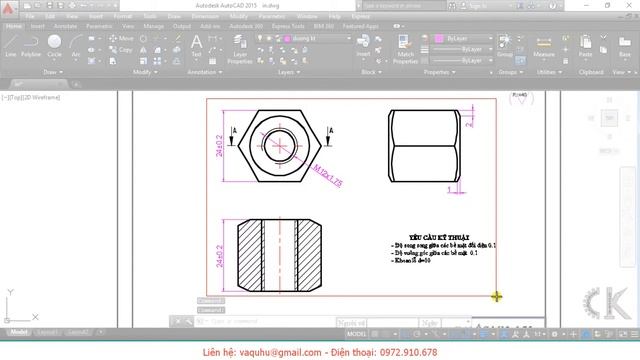Open the Dimension menu
This screenshot has height=360, width=640.
point(205,16)
